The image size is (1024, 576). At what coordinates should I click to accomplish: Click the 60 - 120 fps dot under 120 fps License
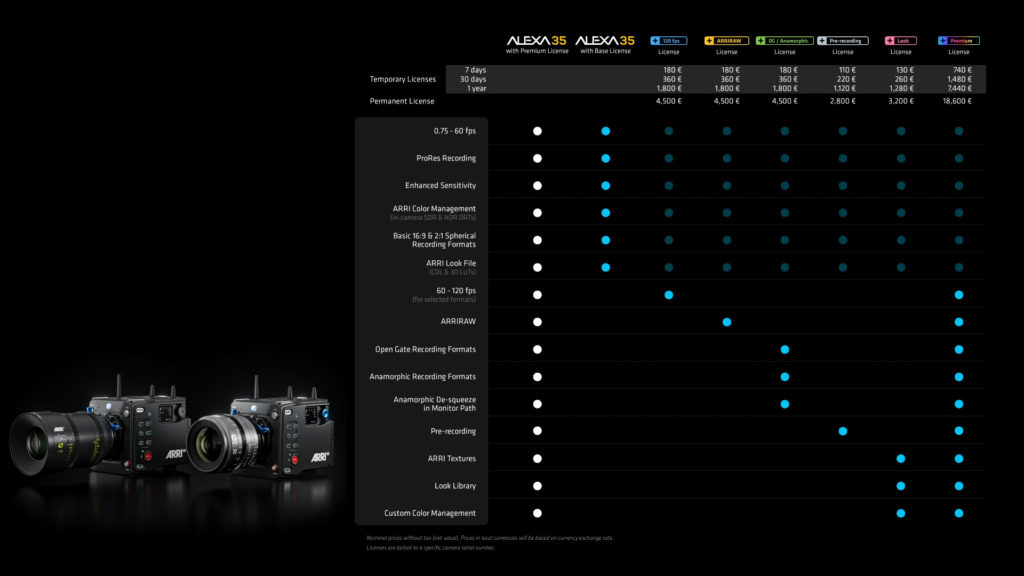669,295
